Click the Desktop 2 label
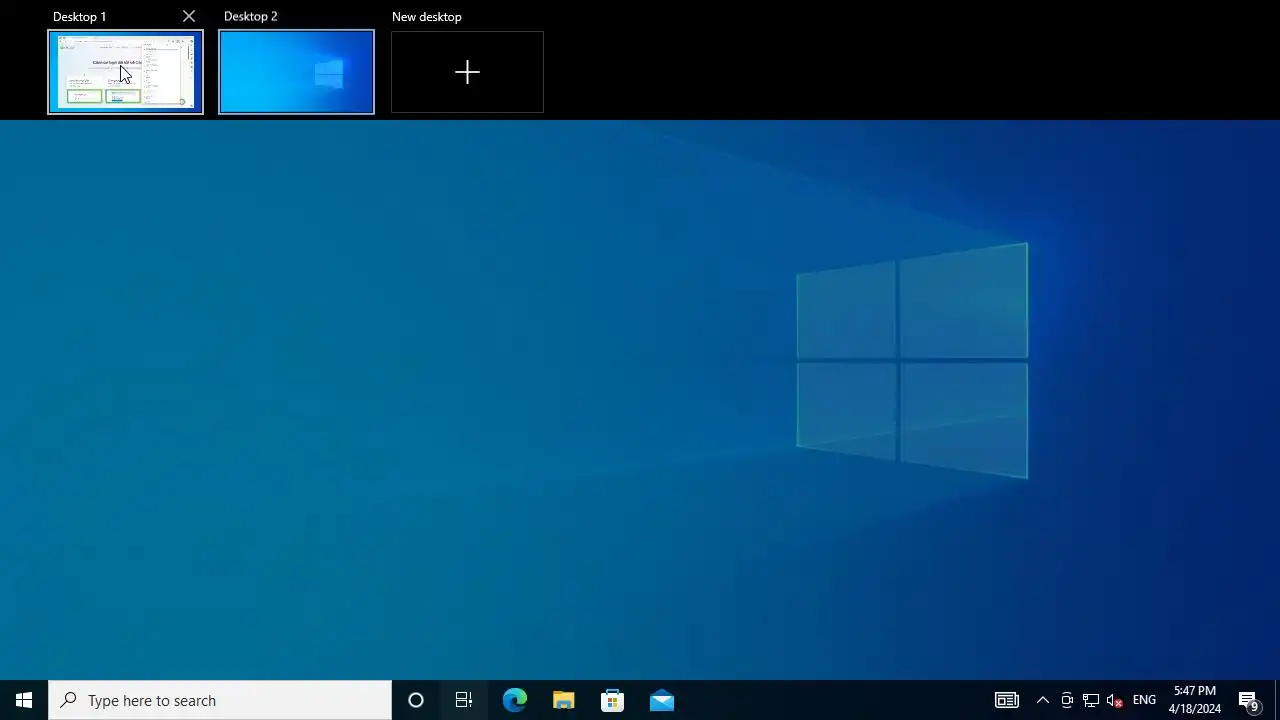 250,16
